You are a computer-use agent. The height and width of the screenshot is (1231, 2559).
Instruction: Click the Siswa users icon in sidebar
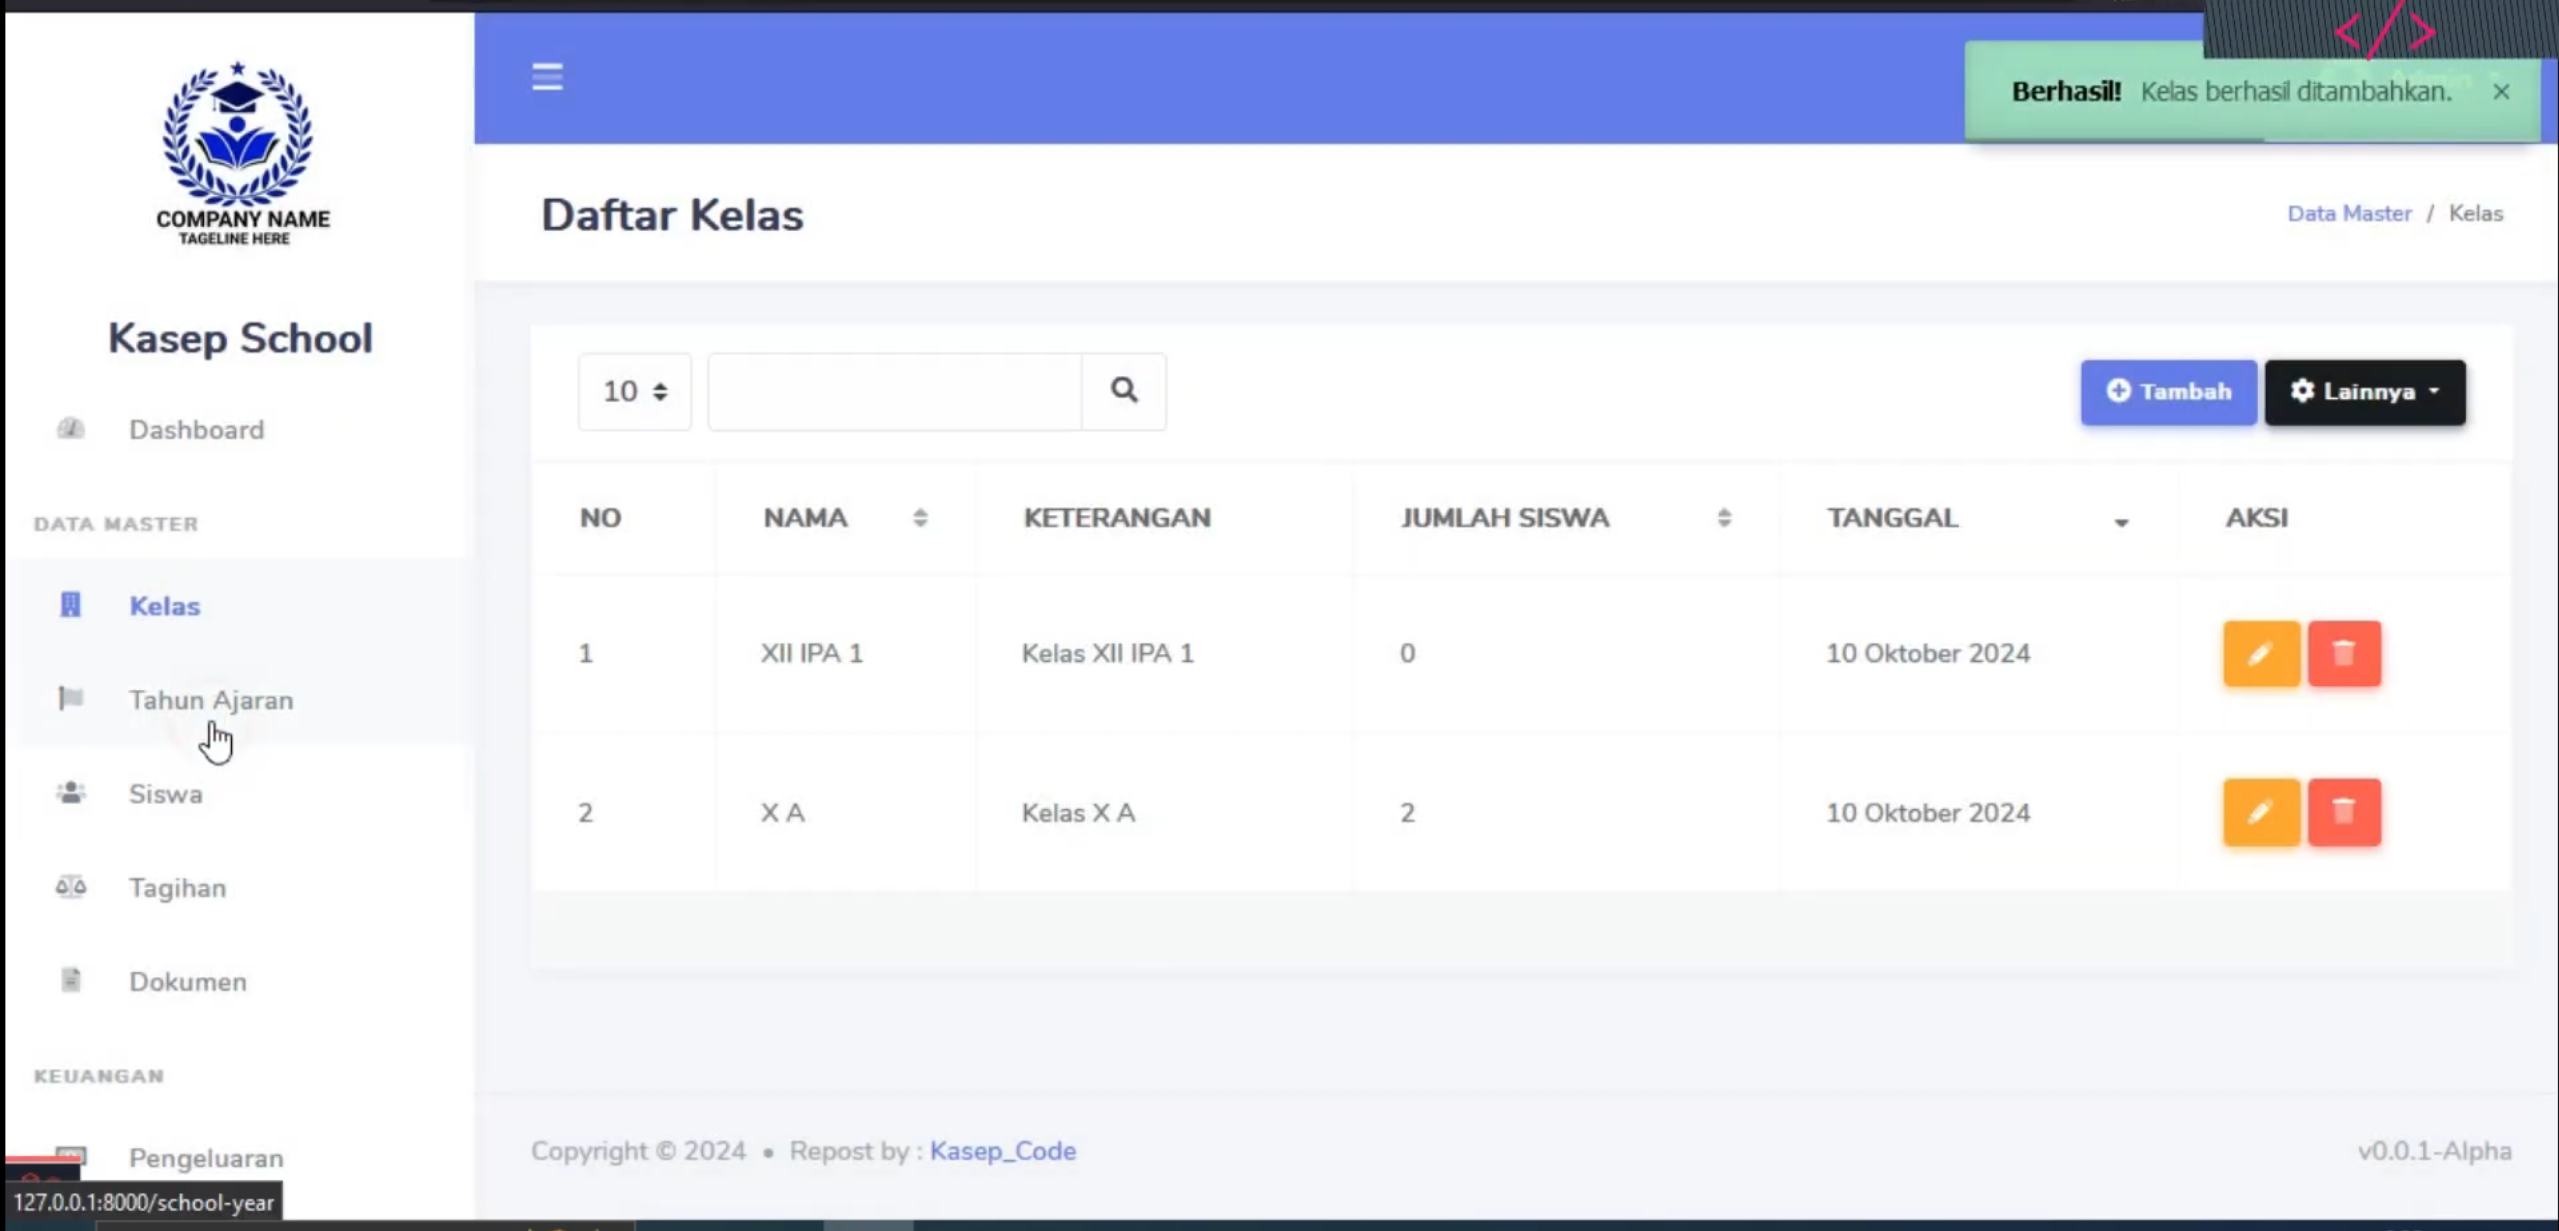[70, 793]
